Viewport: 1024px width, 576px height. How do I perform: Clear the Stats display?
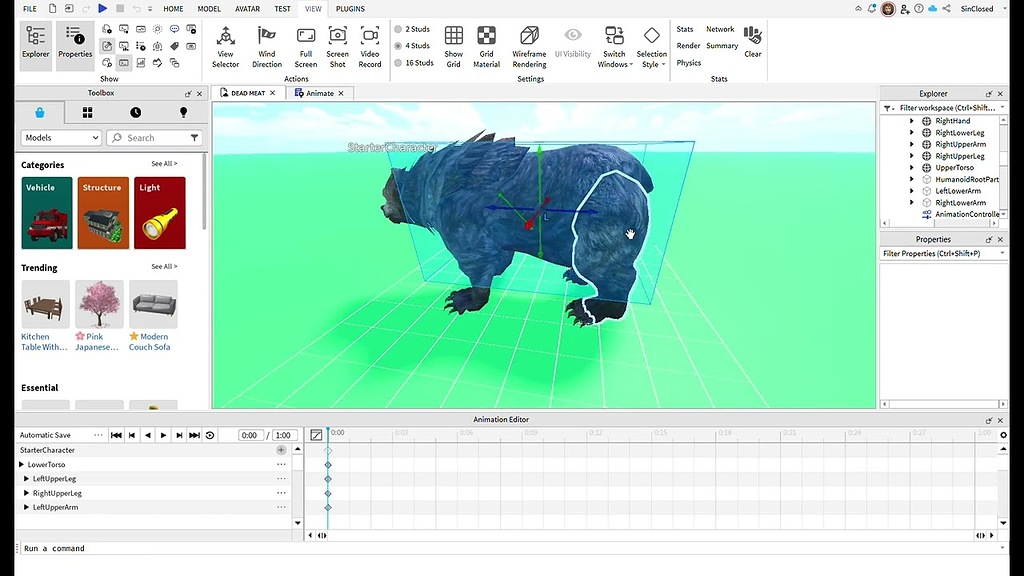(x=753, y=45)
